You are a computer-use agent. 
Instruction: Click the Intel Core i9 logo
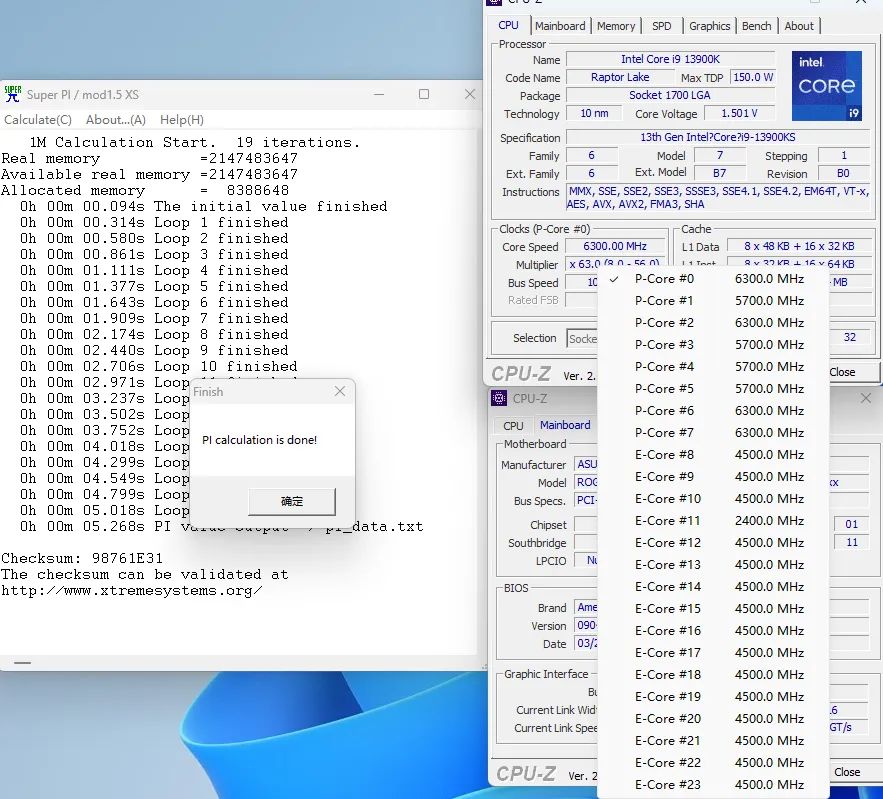(x=826, y=86)
